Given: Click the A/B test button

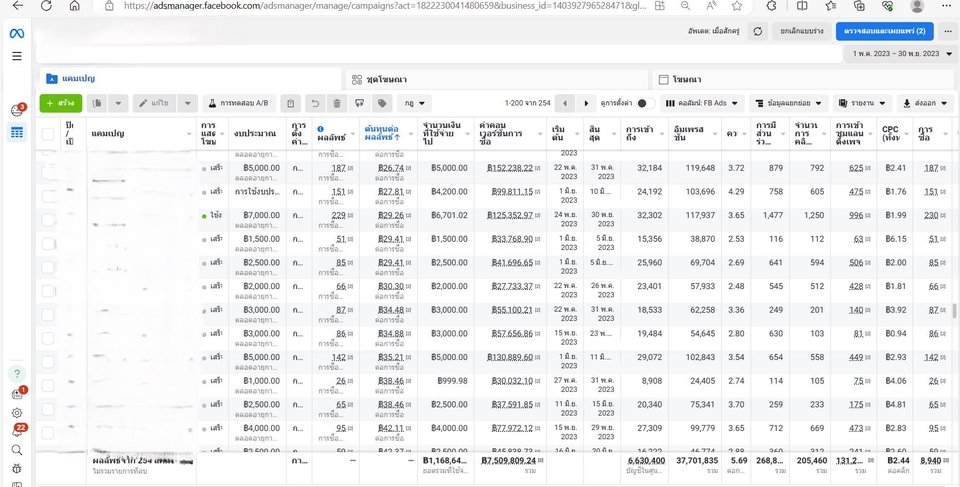Looking at the screenshot, I should 239,104.
